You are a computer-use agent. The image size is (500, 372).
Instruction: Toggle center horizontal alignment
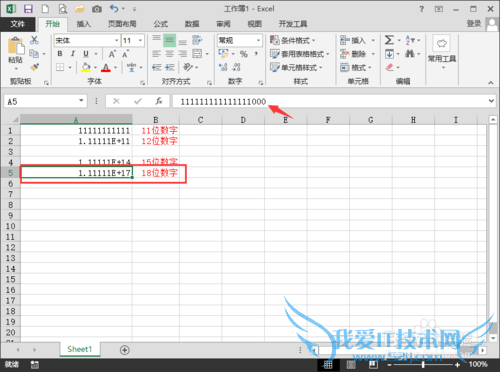coord(170,54)
